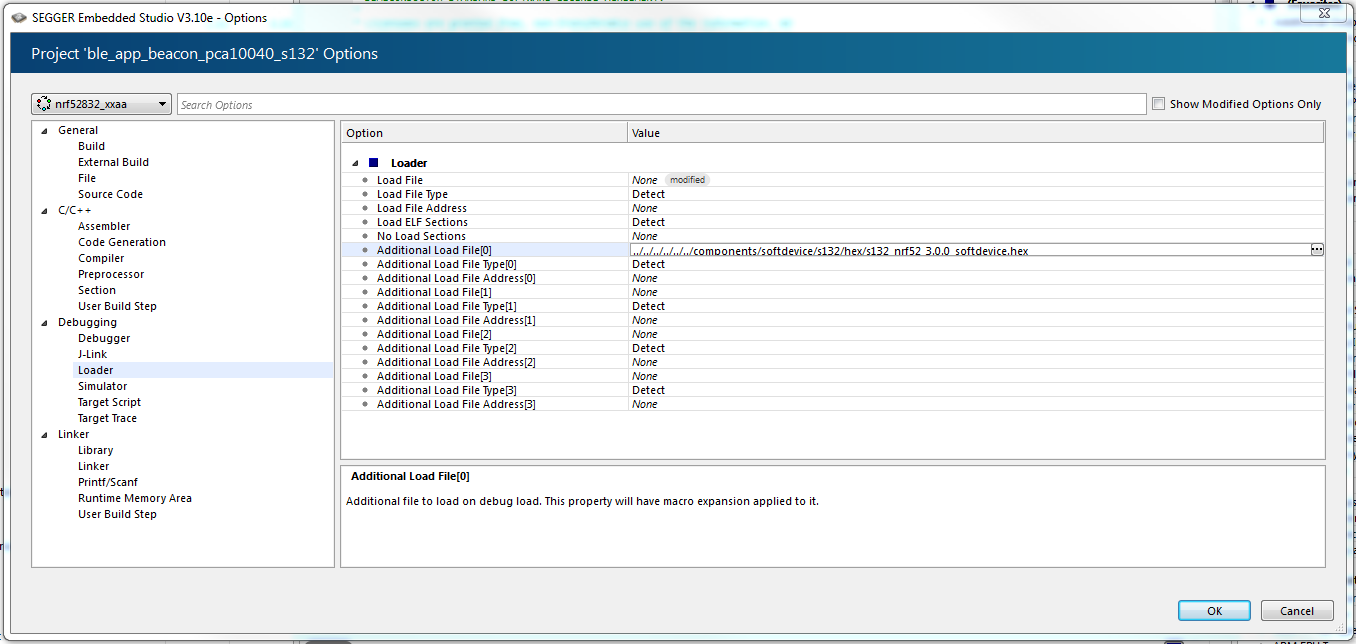The height and width of the screenshot is (644, 1356).
Task: Select Additional Load File[2] row
Action: coord(832,334)
